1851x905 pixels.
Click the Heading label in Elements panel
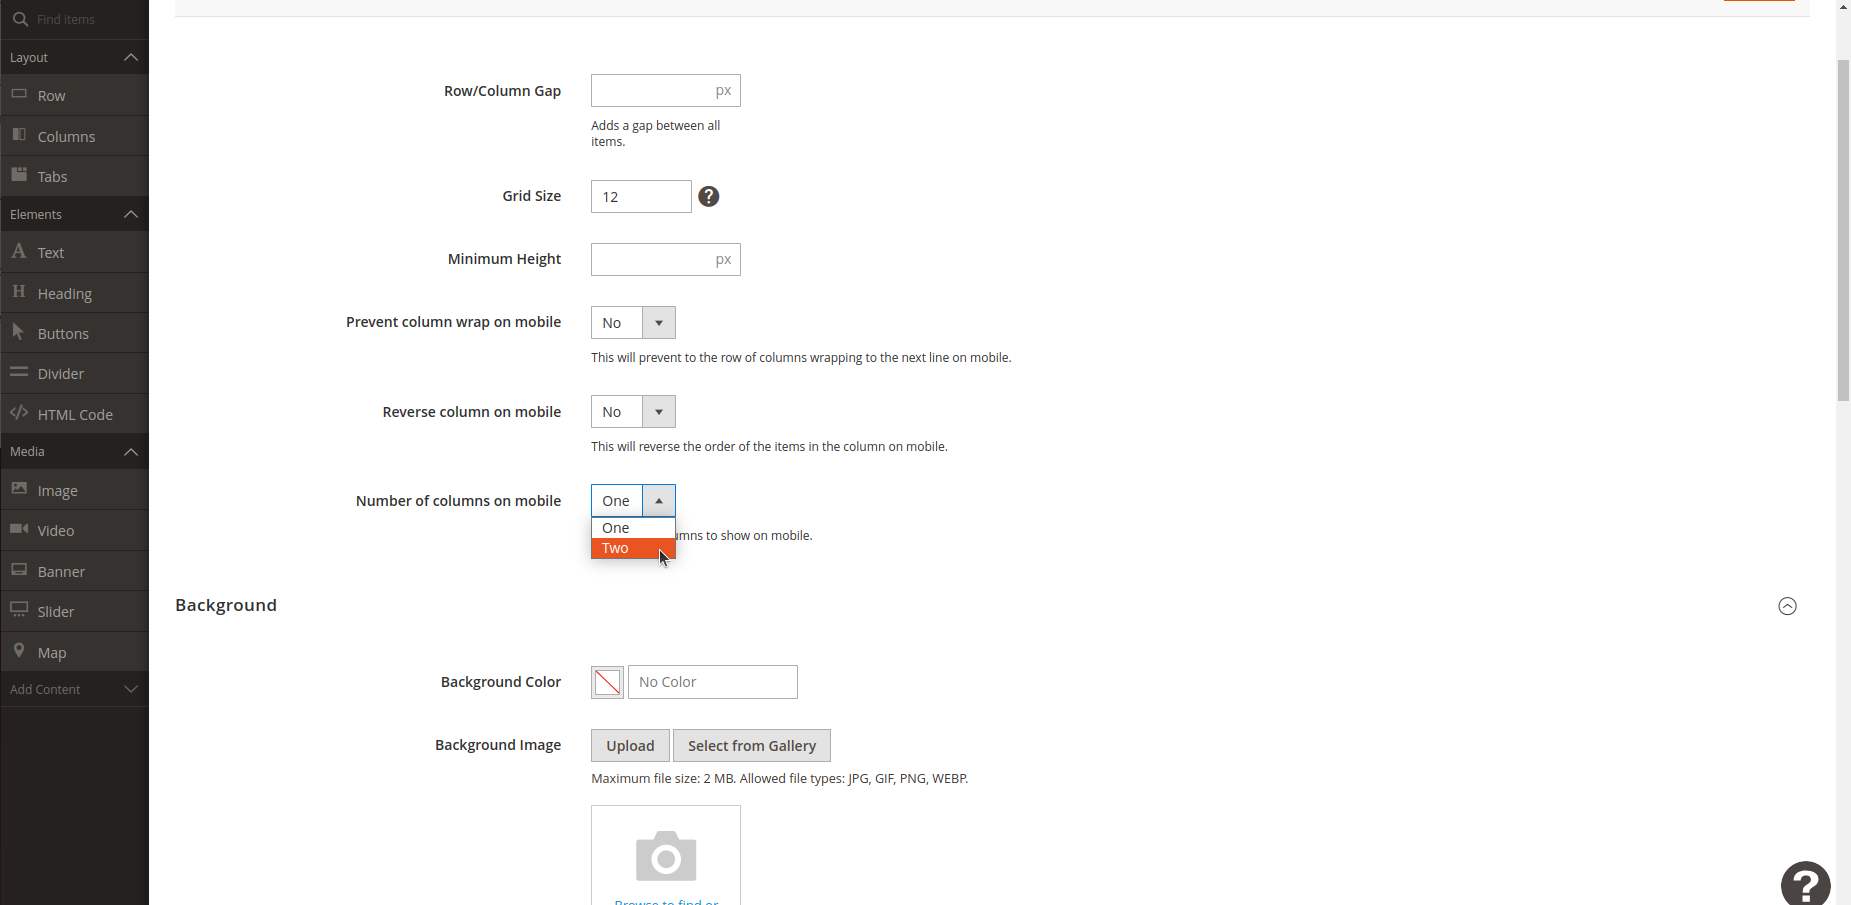65,293
